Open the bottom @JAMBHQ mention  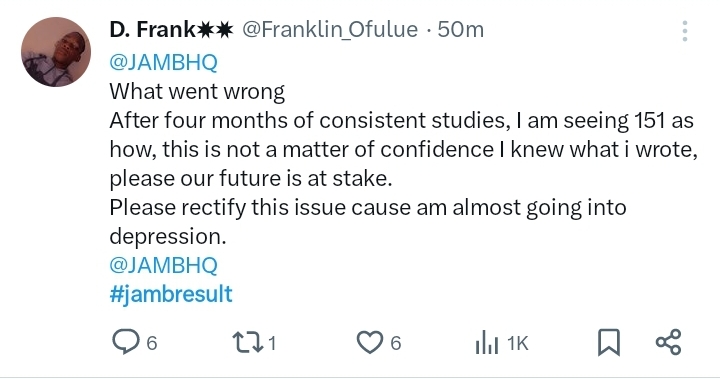(163, 265)
